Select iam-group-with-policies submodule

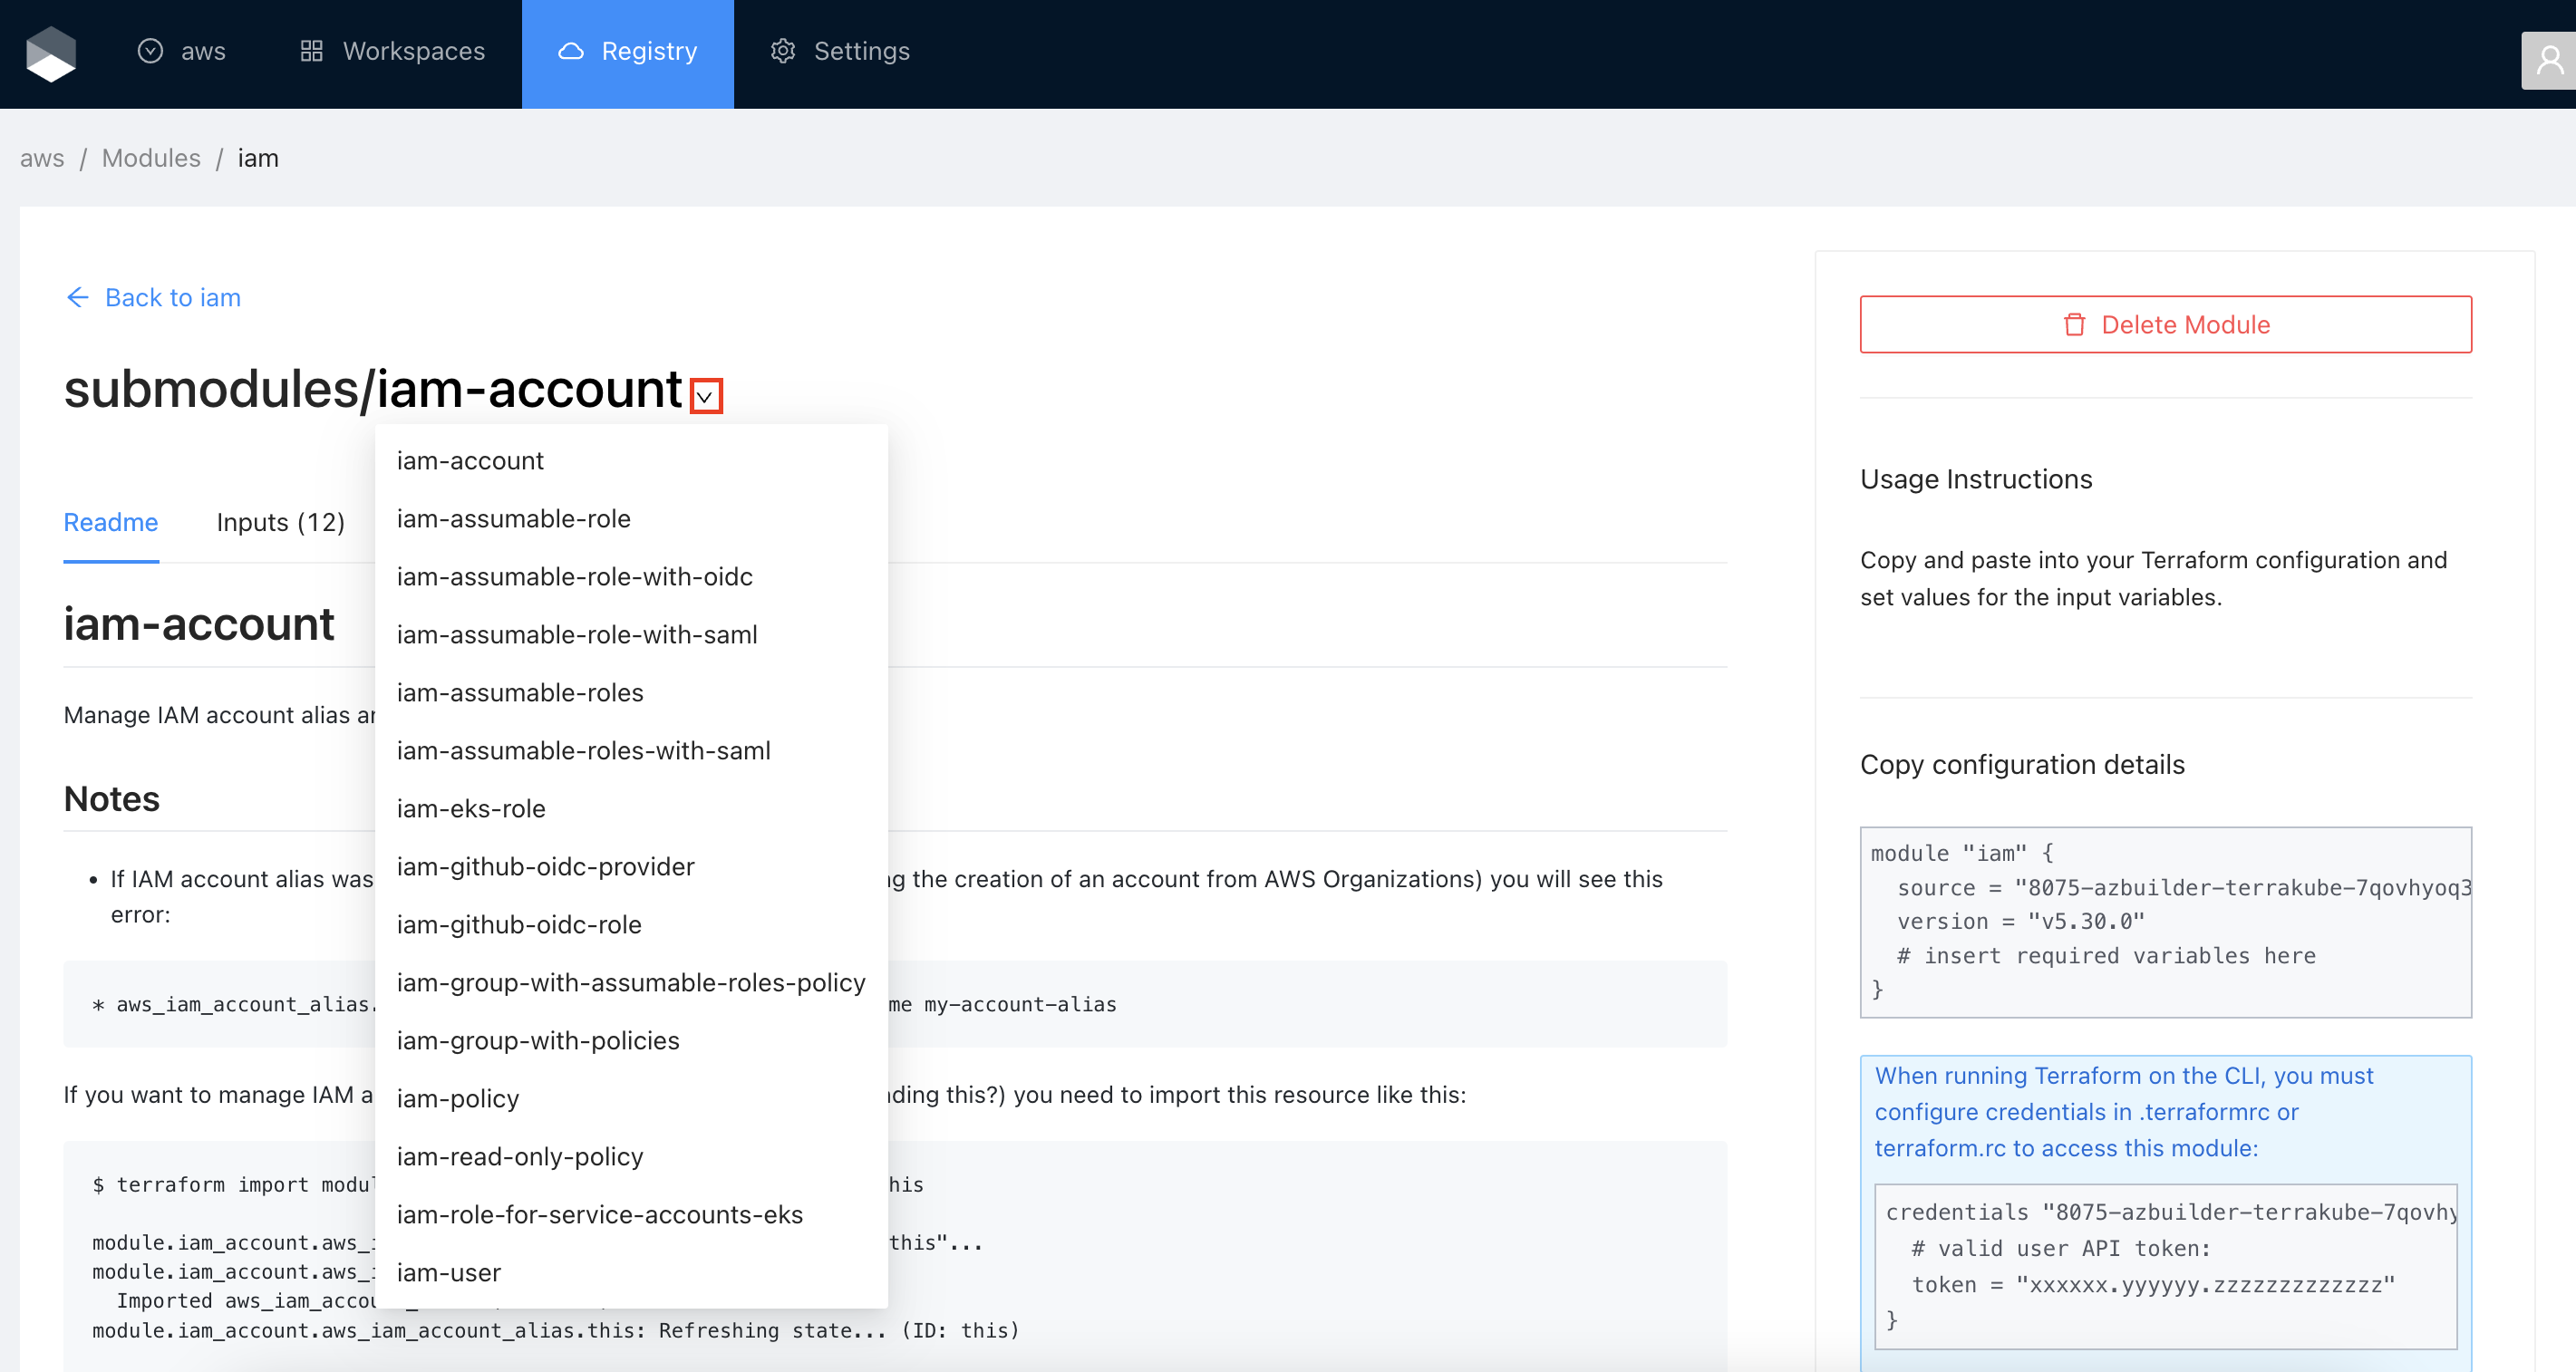[x=538, y=1040]
